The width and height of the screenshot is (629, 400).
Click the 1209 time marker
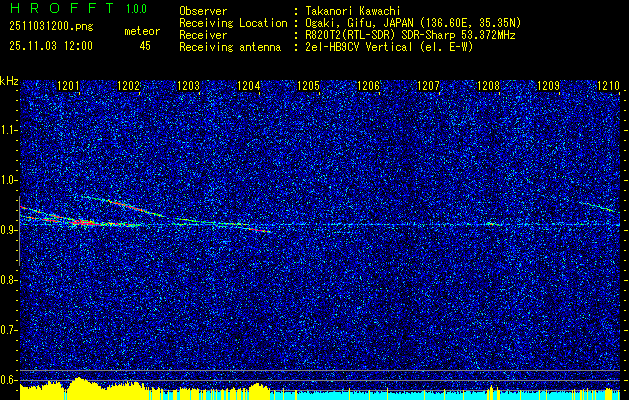click(x=548, y=86)
